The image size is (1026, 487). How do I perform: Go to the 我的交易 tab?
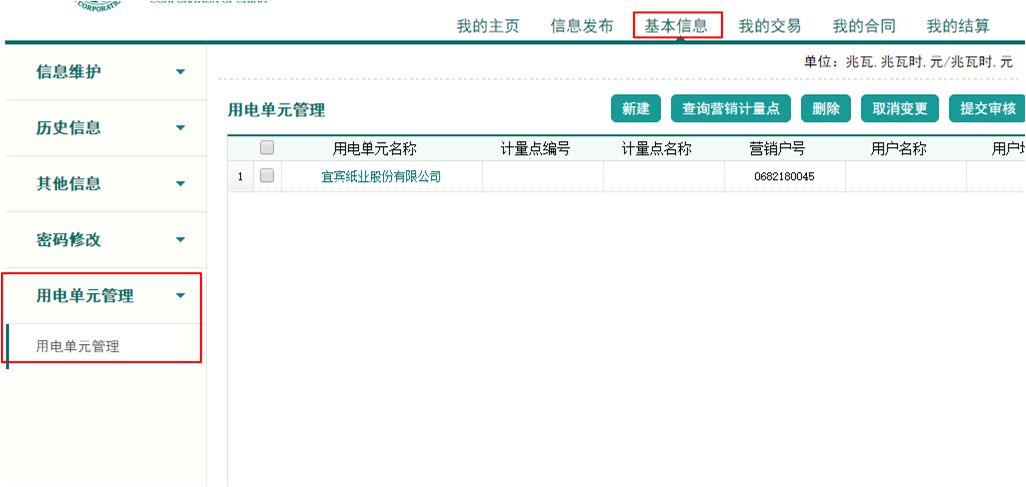tap(770, 26)
